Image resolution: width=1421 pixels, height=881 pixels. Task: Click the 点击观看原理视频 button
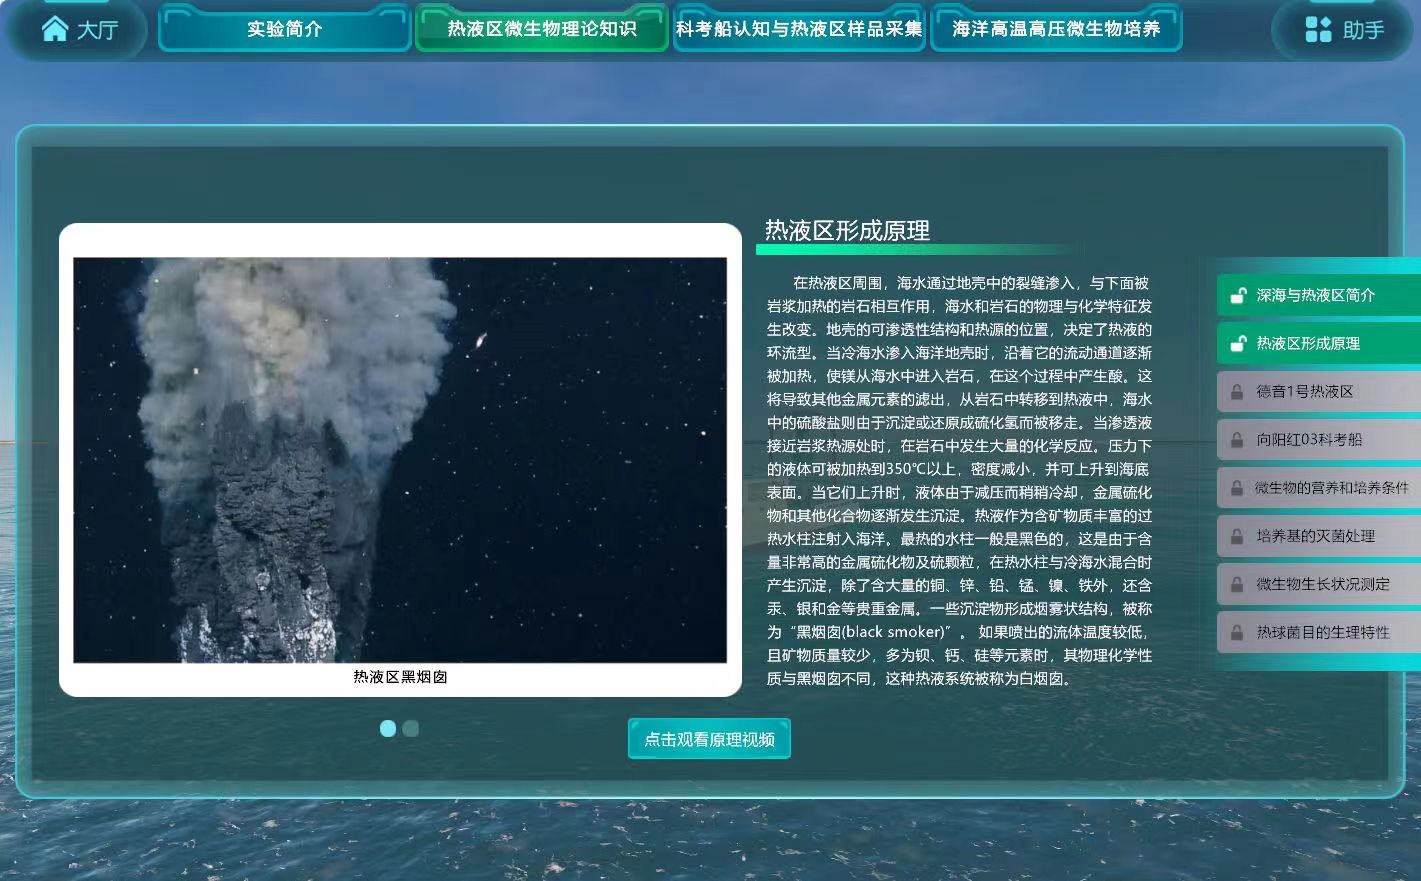709,739
